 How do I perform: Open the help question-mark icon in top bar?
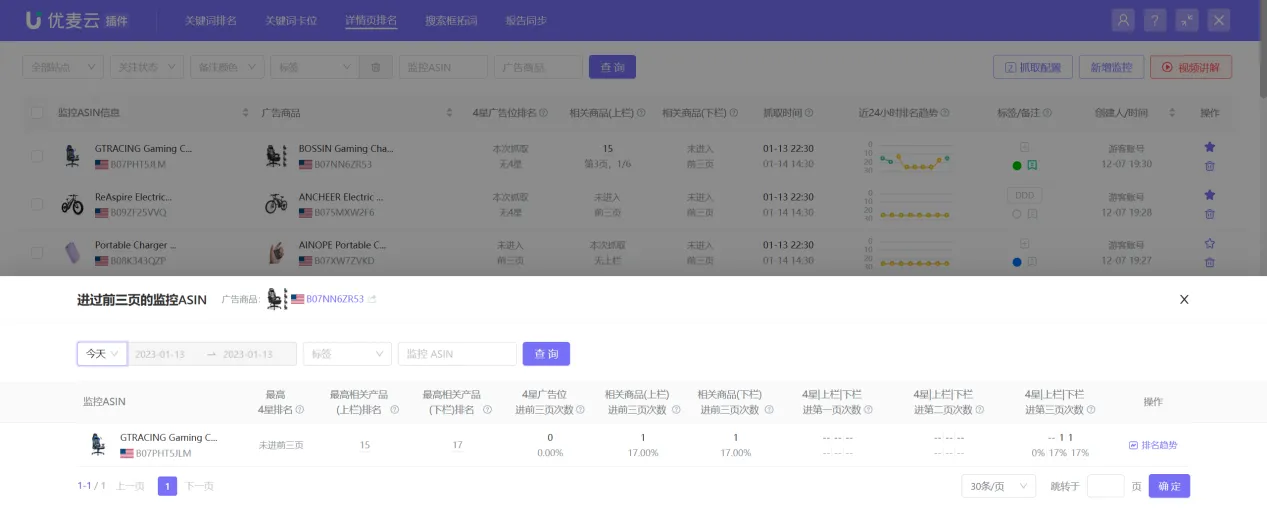coord(1155,20)
